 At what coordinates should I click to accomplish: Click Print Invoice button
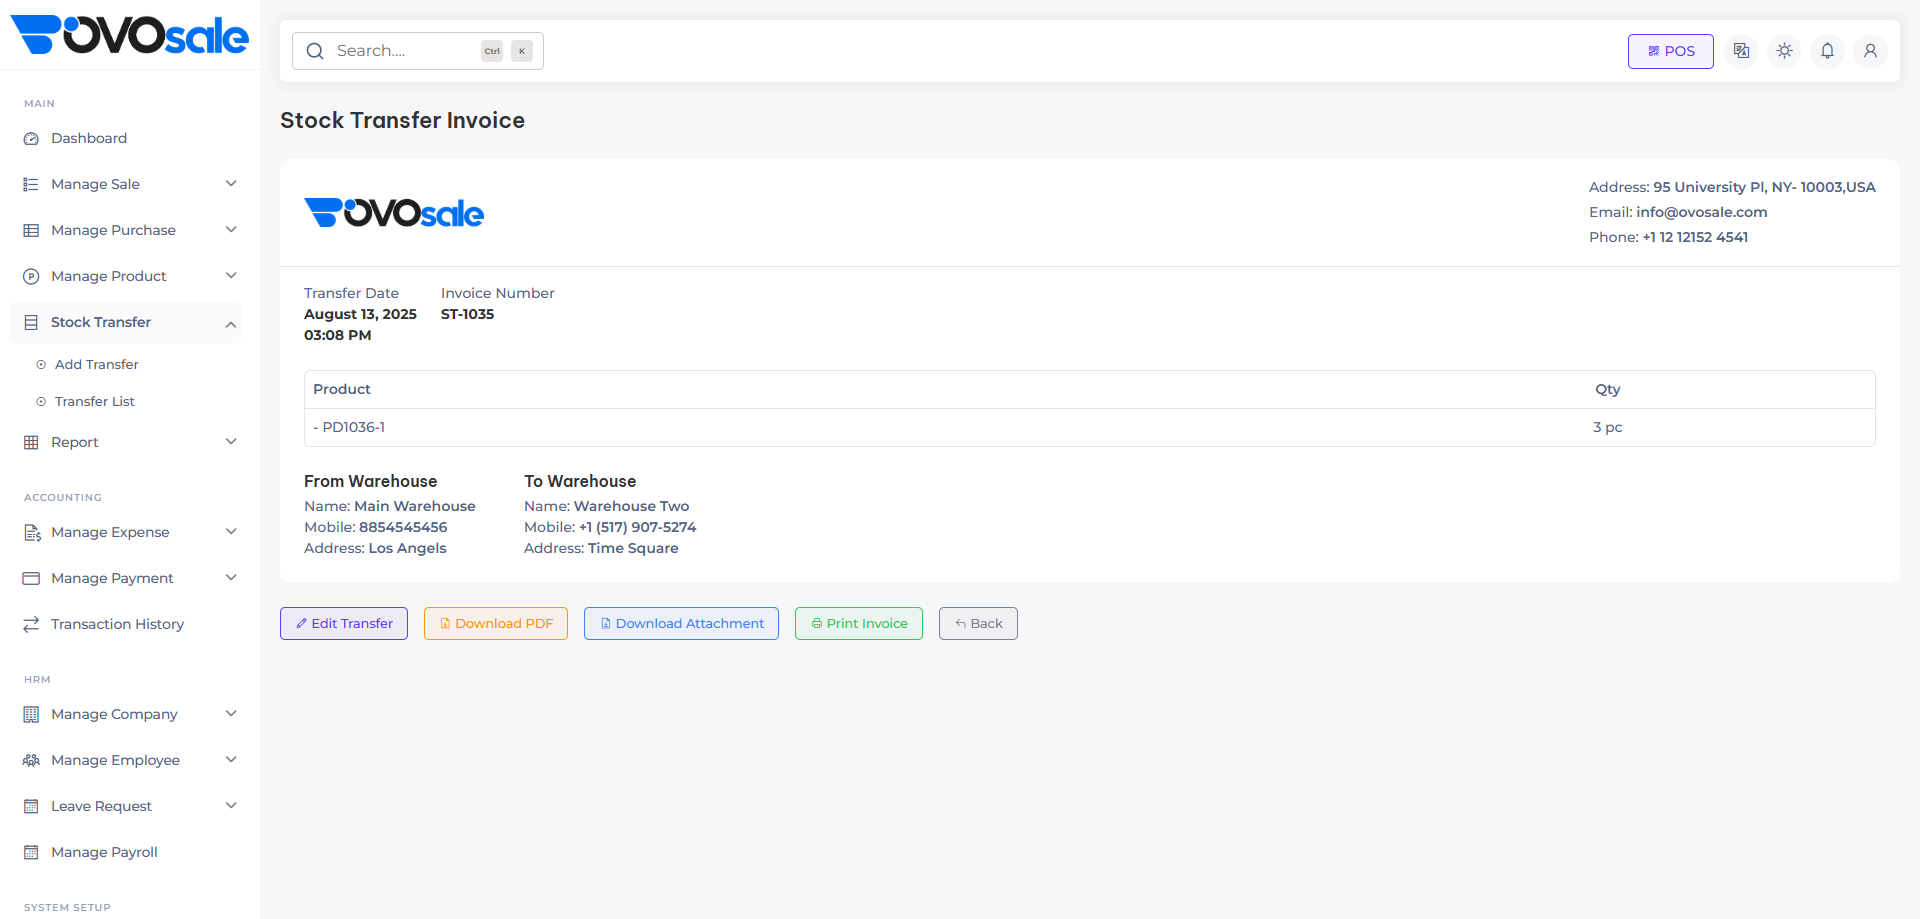[x=859, y=624]
